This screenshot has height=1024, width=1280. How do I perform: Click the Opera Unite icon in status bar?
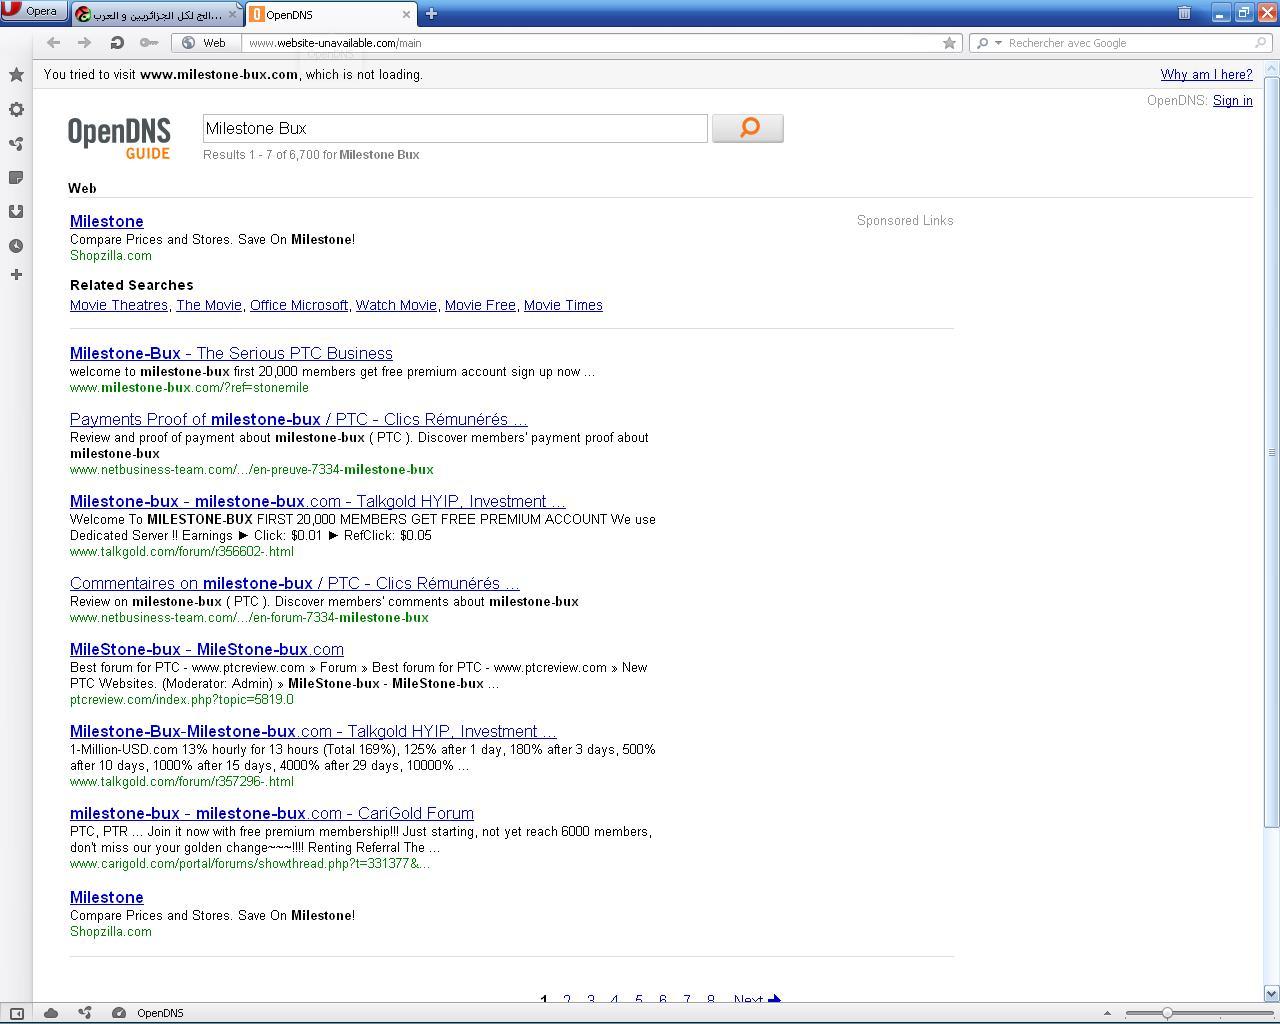(x=85, y=1013)
